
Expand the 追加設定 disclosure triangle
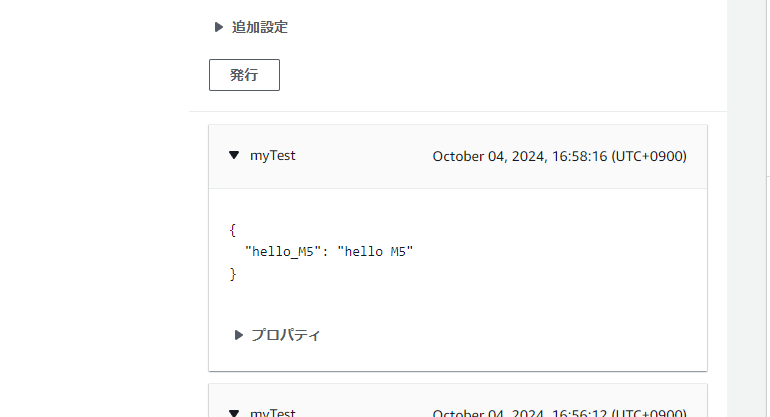219,28
